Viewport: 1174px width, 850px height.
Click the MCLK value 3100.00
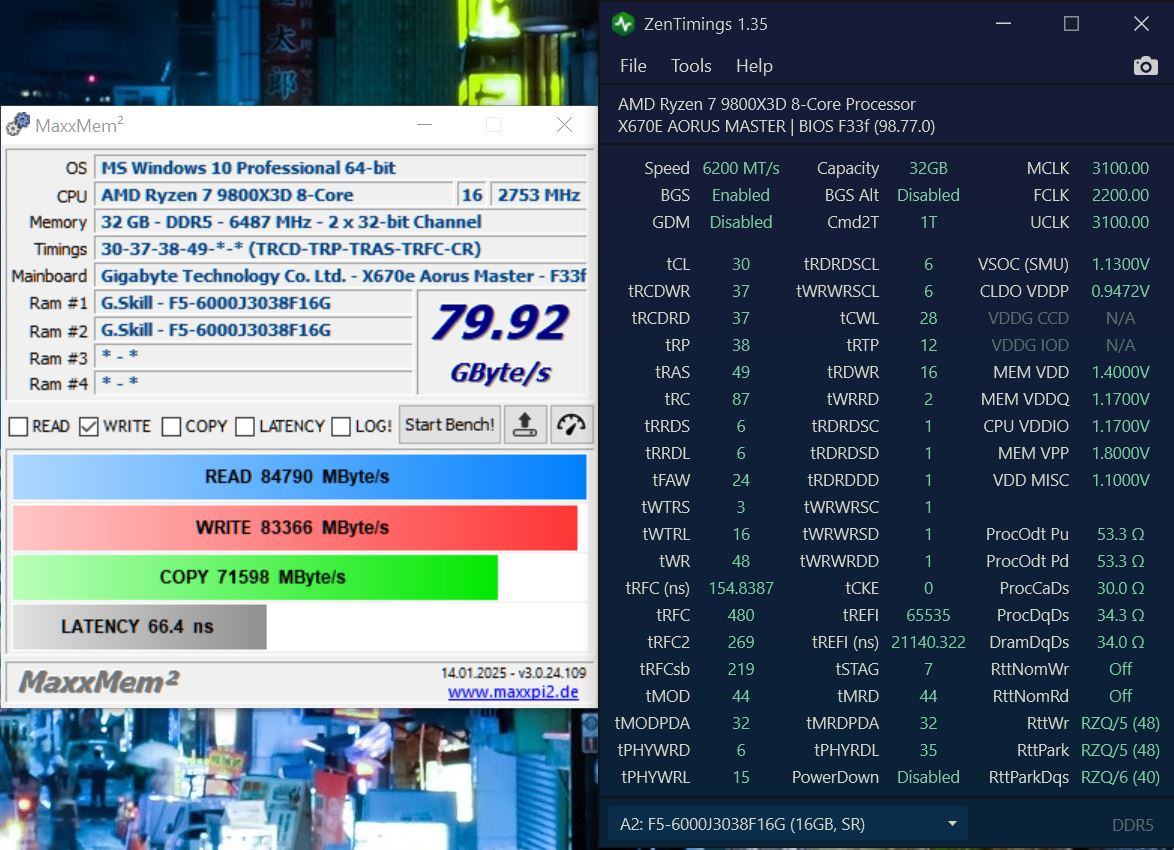1120,169
